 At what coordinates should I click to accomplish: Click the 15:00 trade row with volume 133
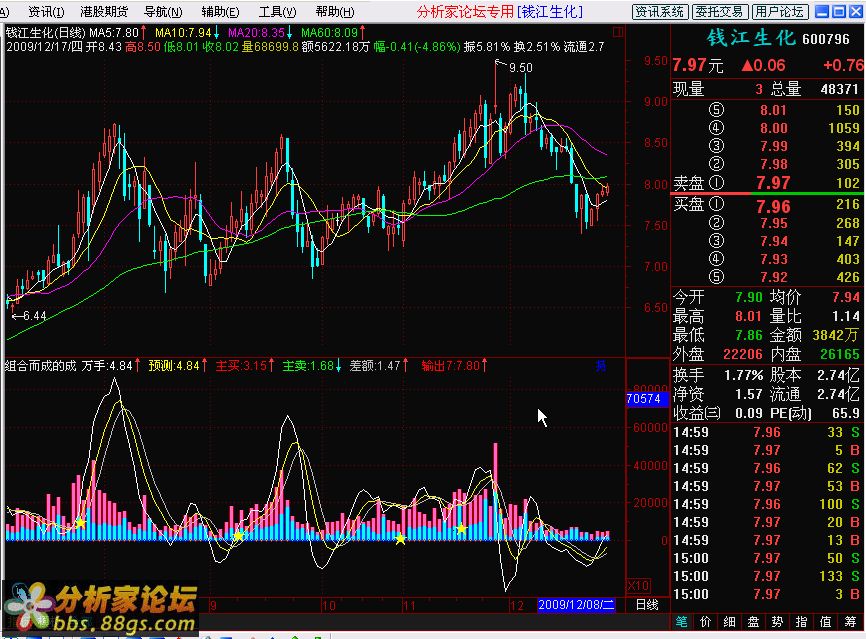(767, 577)
